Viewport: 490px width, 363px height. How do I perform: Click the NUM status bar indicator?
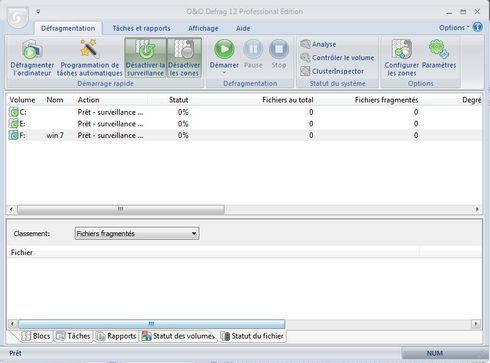click(435, 353)
